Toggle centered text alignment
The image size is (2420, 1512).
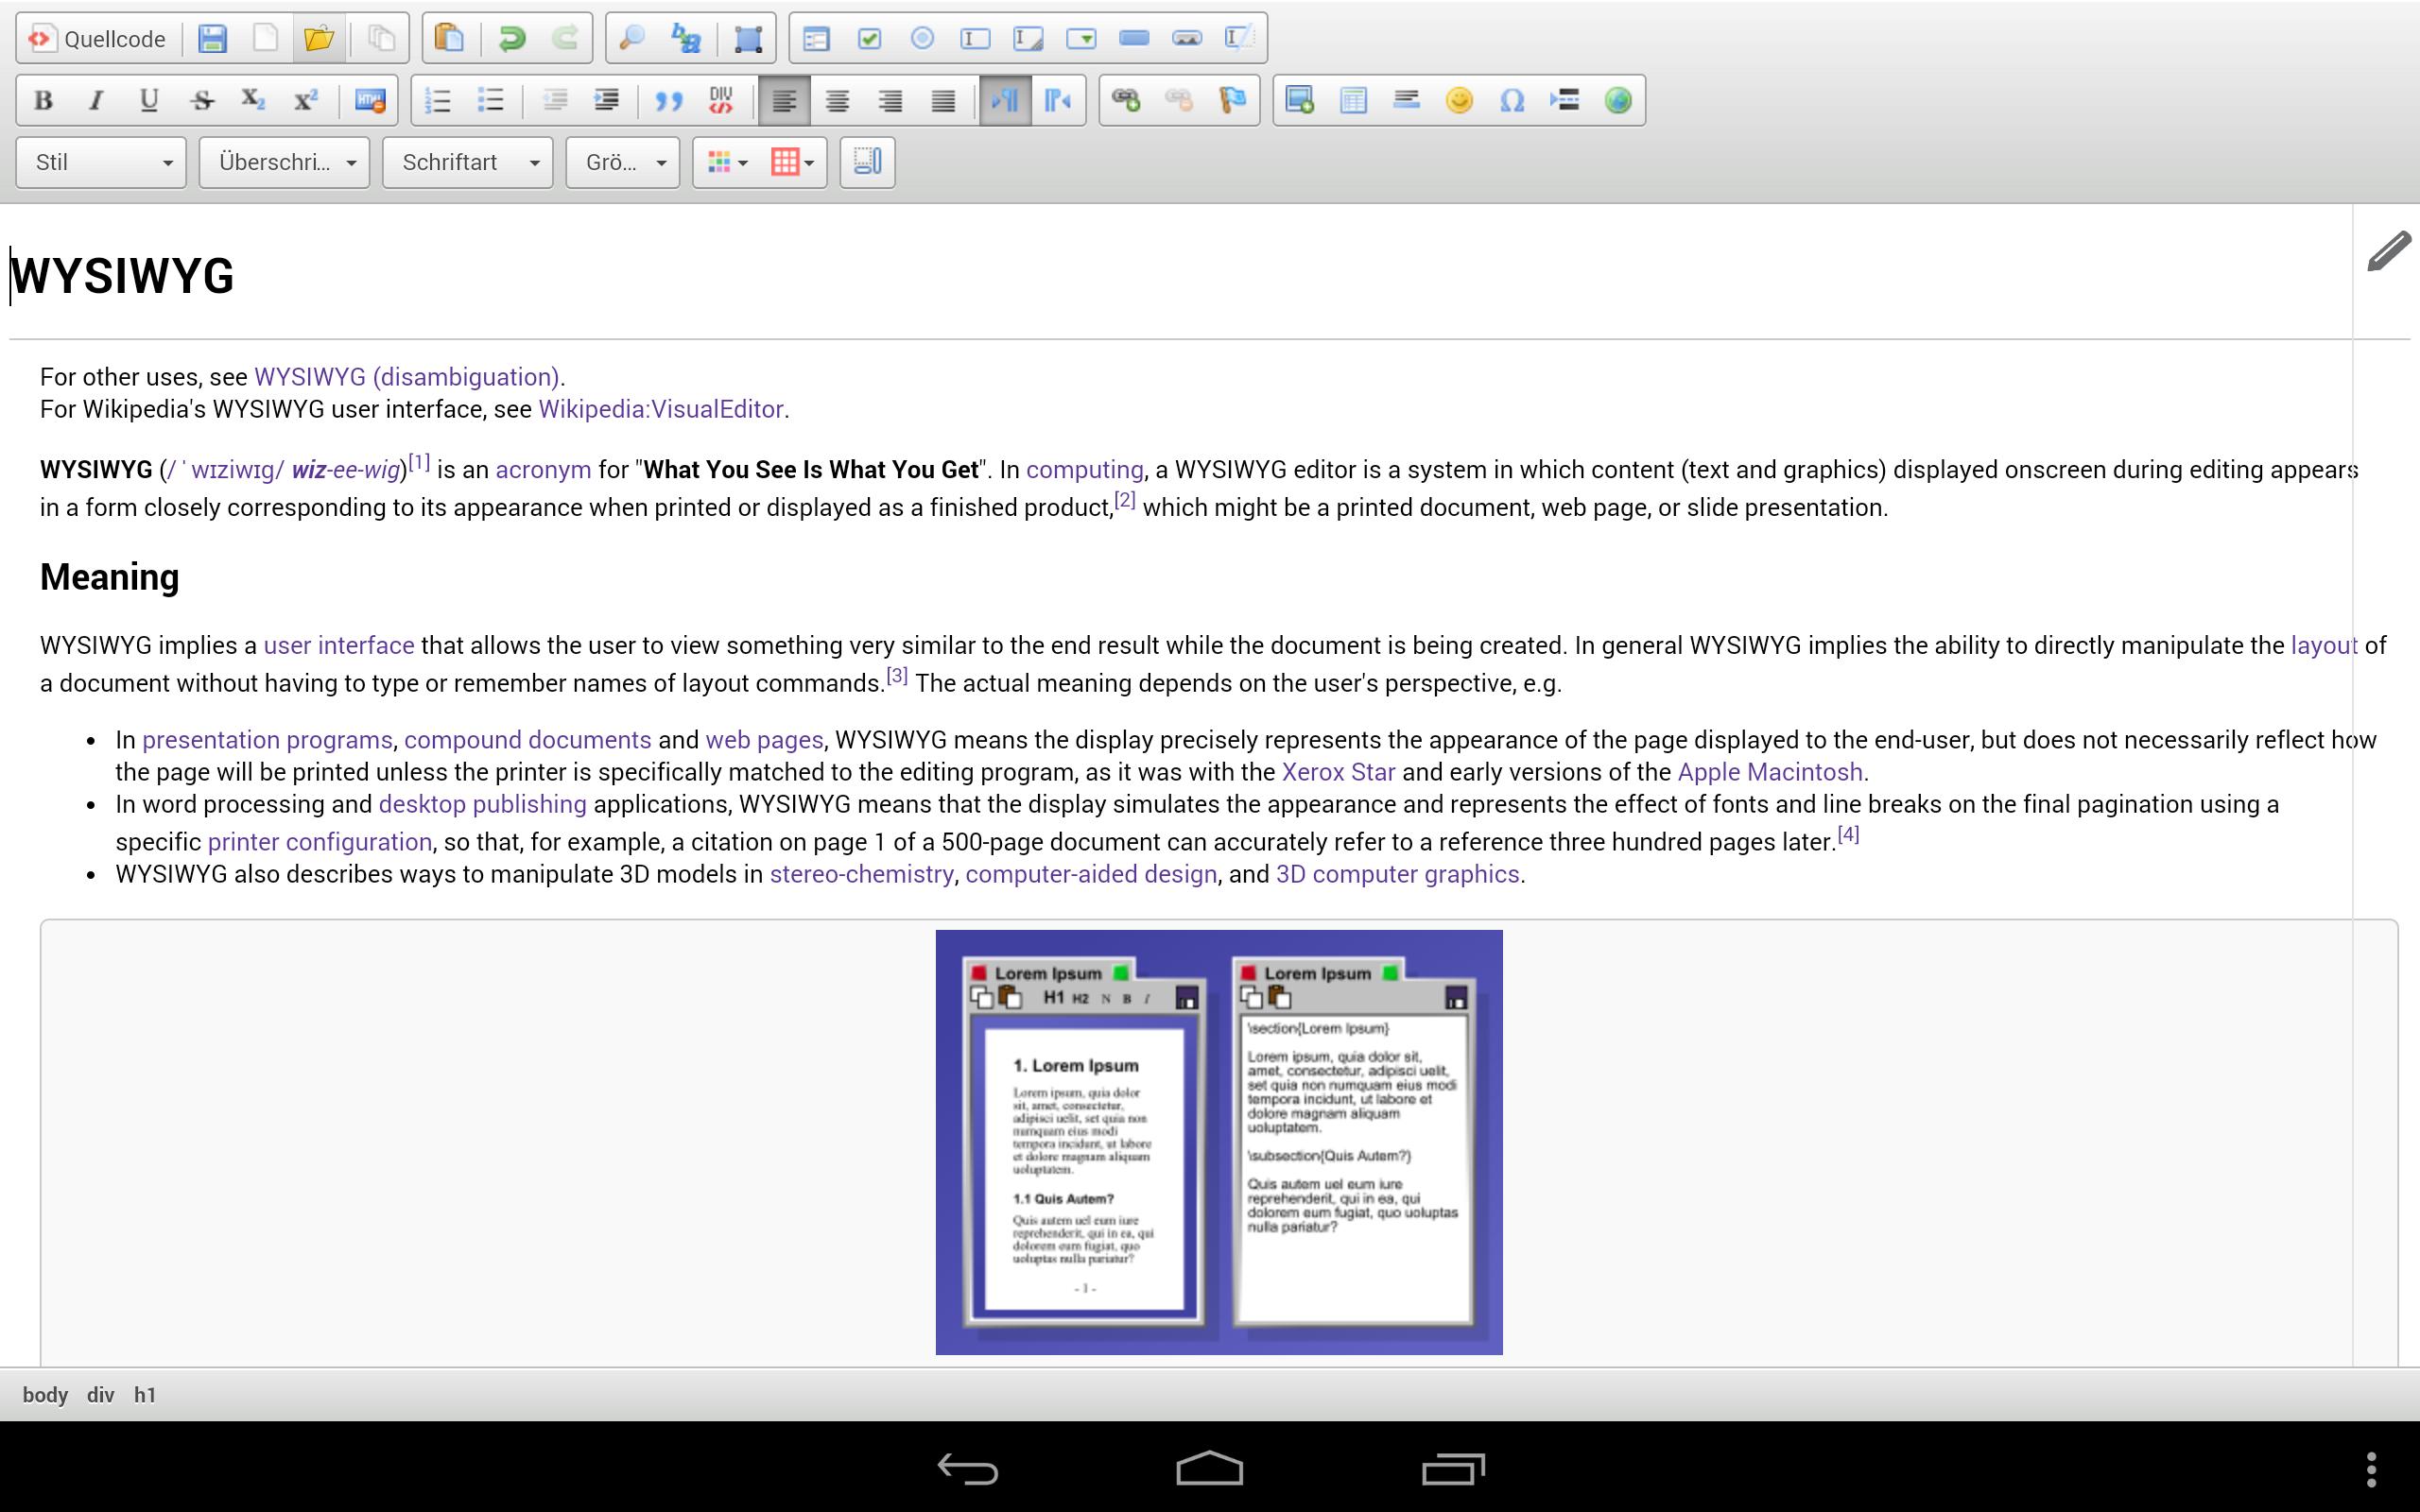(838, 99)
